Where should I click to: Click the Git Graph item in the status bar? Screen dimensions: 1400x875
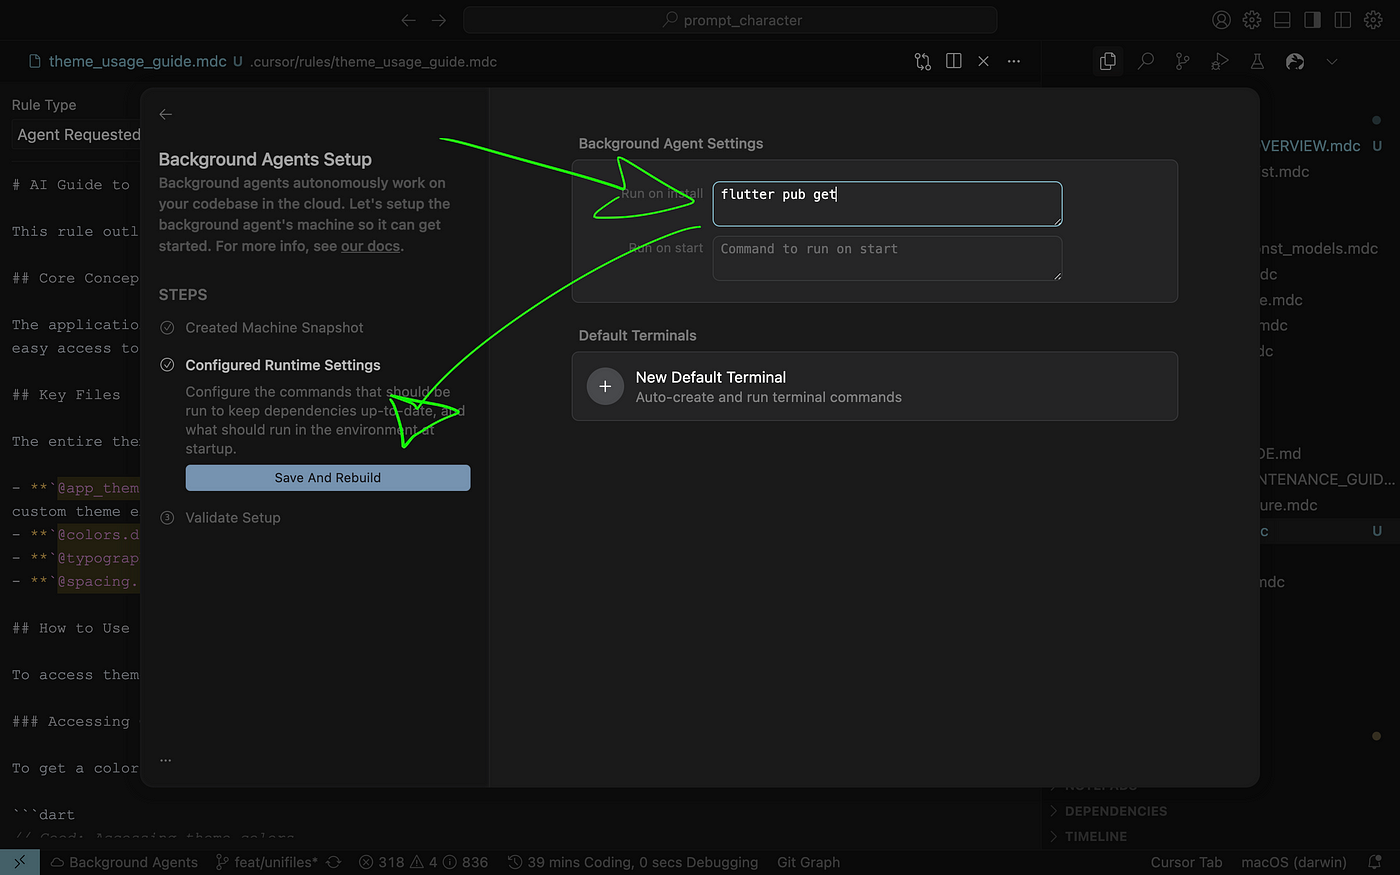coord(808,862)
